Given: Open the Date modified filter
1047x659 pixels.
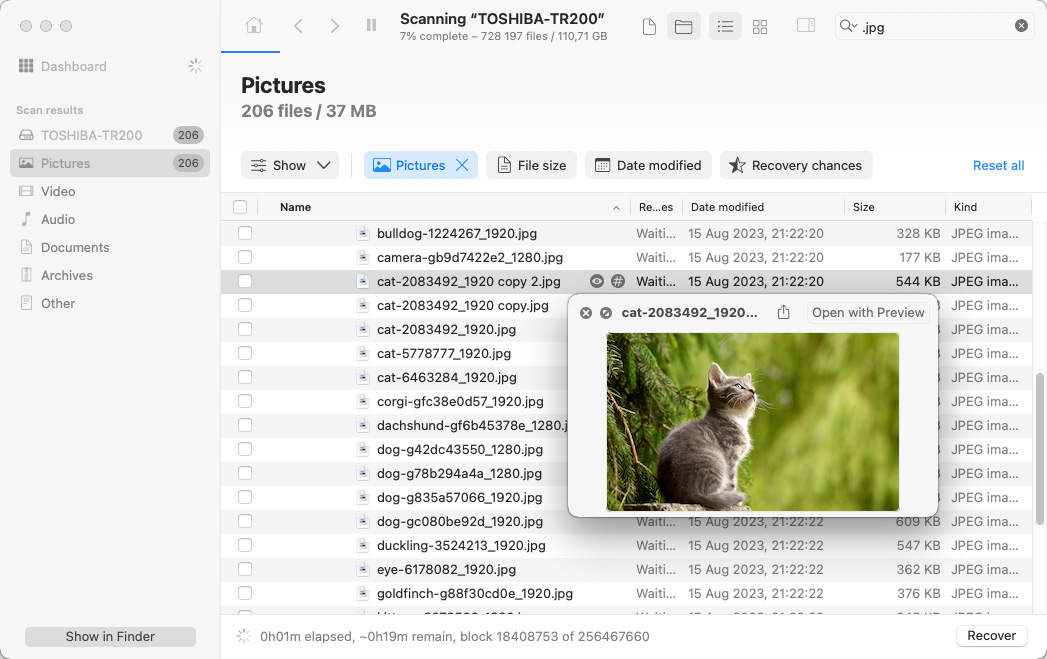Looking at the screenshot, I should [x=648, y=165].
